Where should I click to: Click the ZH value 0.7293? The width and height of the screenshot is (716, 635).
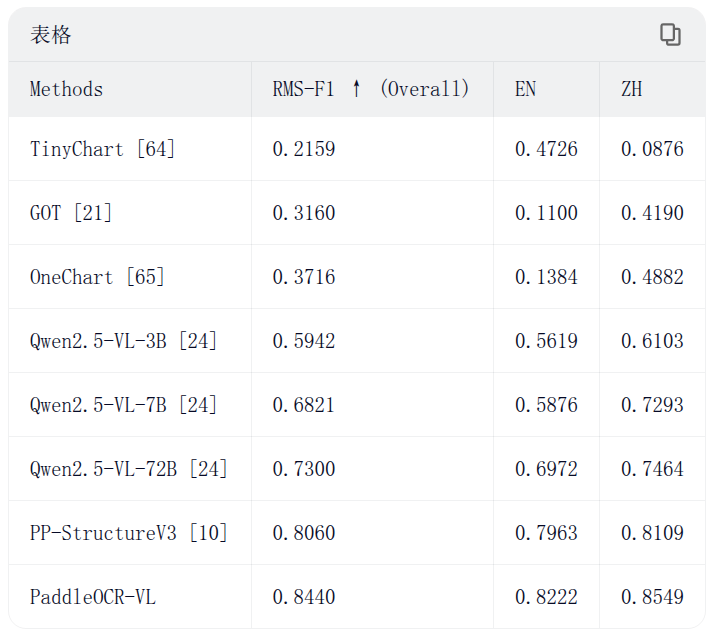652,405
